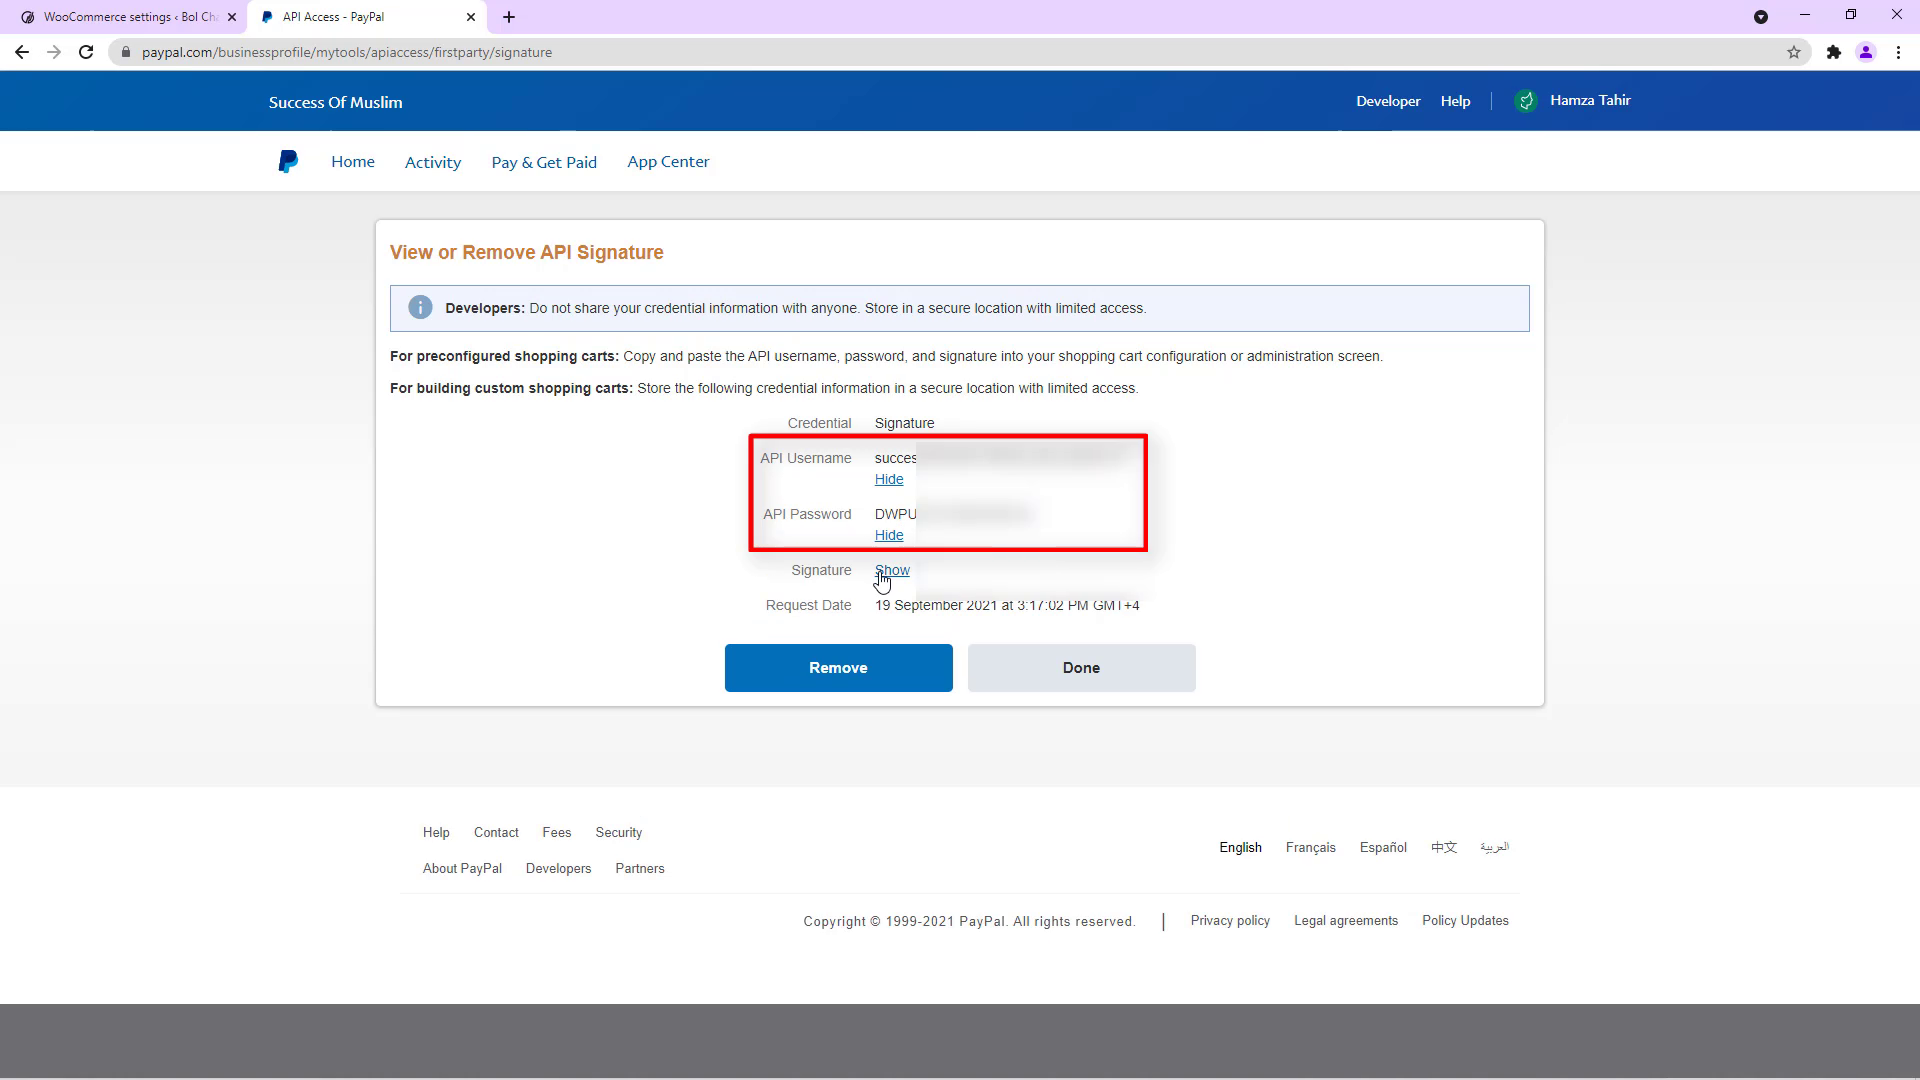Click the Hamza Tahir account avatar icon
Screen dimensions: 1920x1080
tap(1526, 101)
